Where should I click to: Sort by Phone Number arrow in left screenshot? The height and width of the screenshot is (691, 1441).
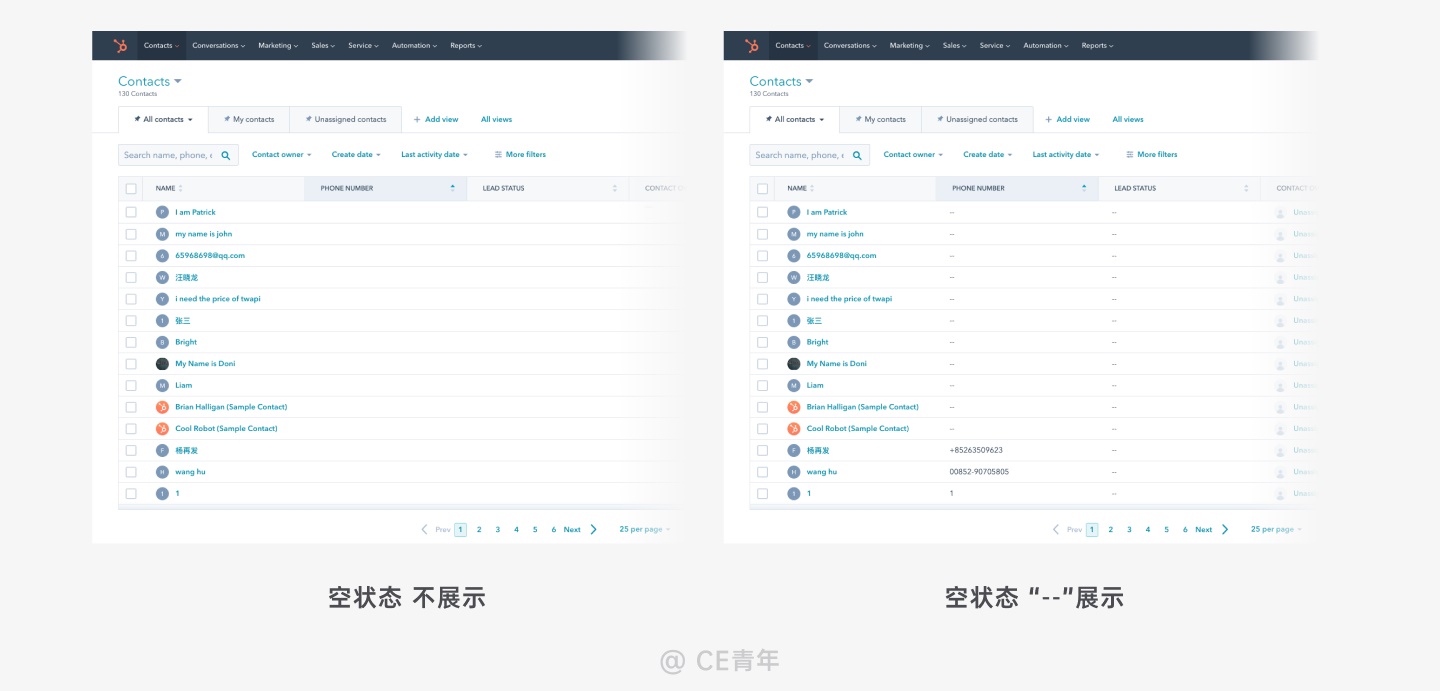452,187
